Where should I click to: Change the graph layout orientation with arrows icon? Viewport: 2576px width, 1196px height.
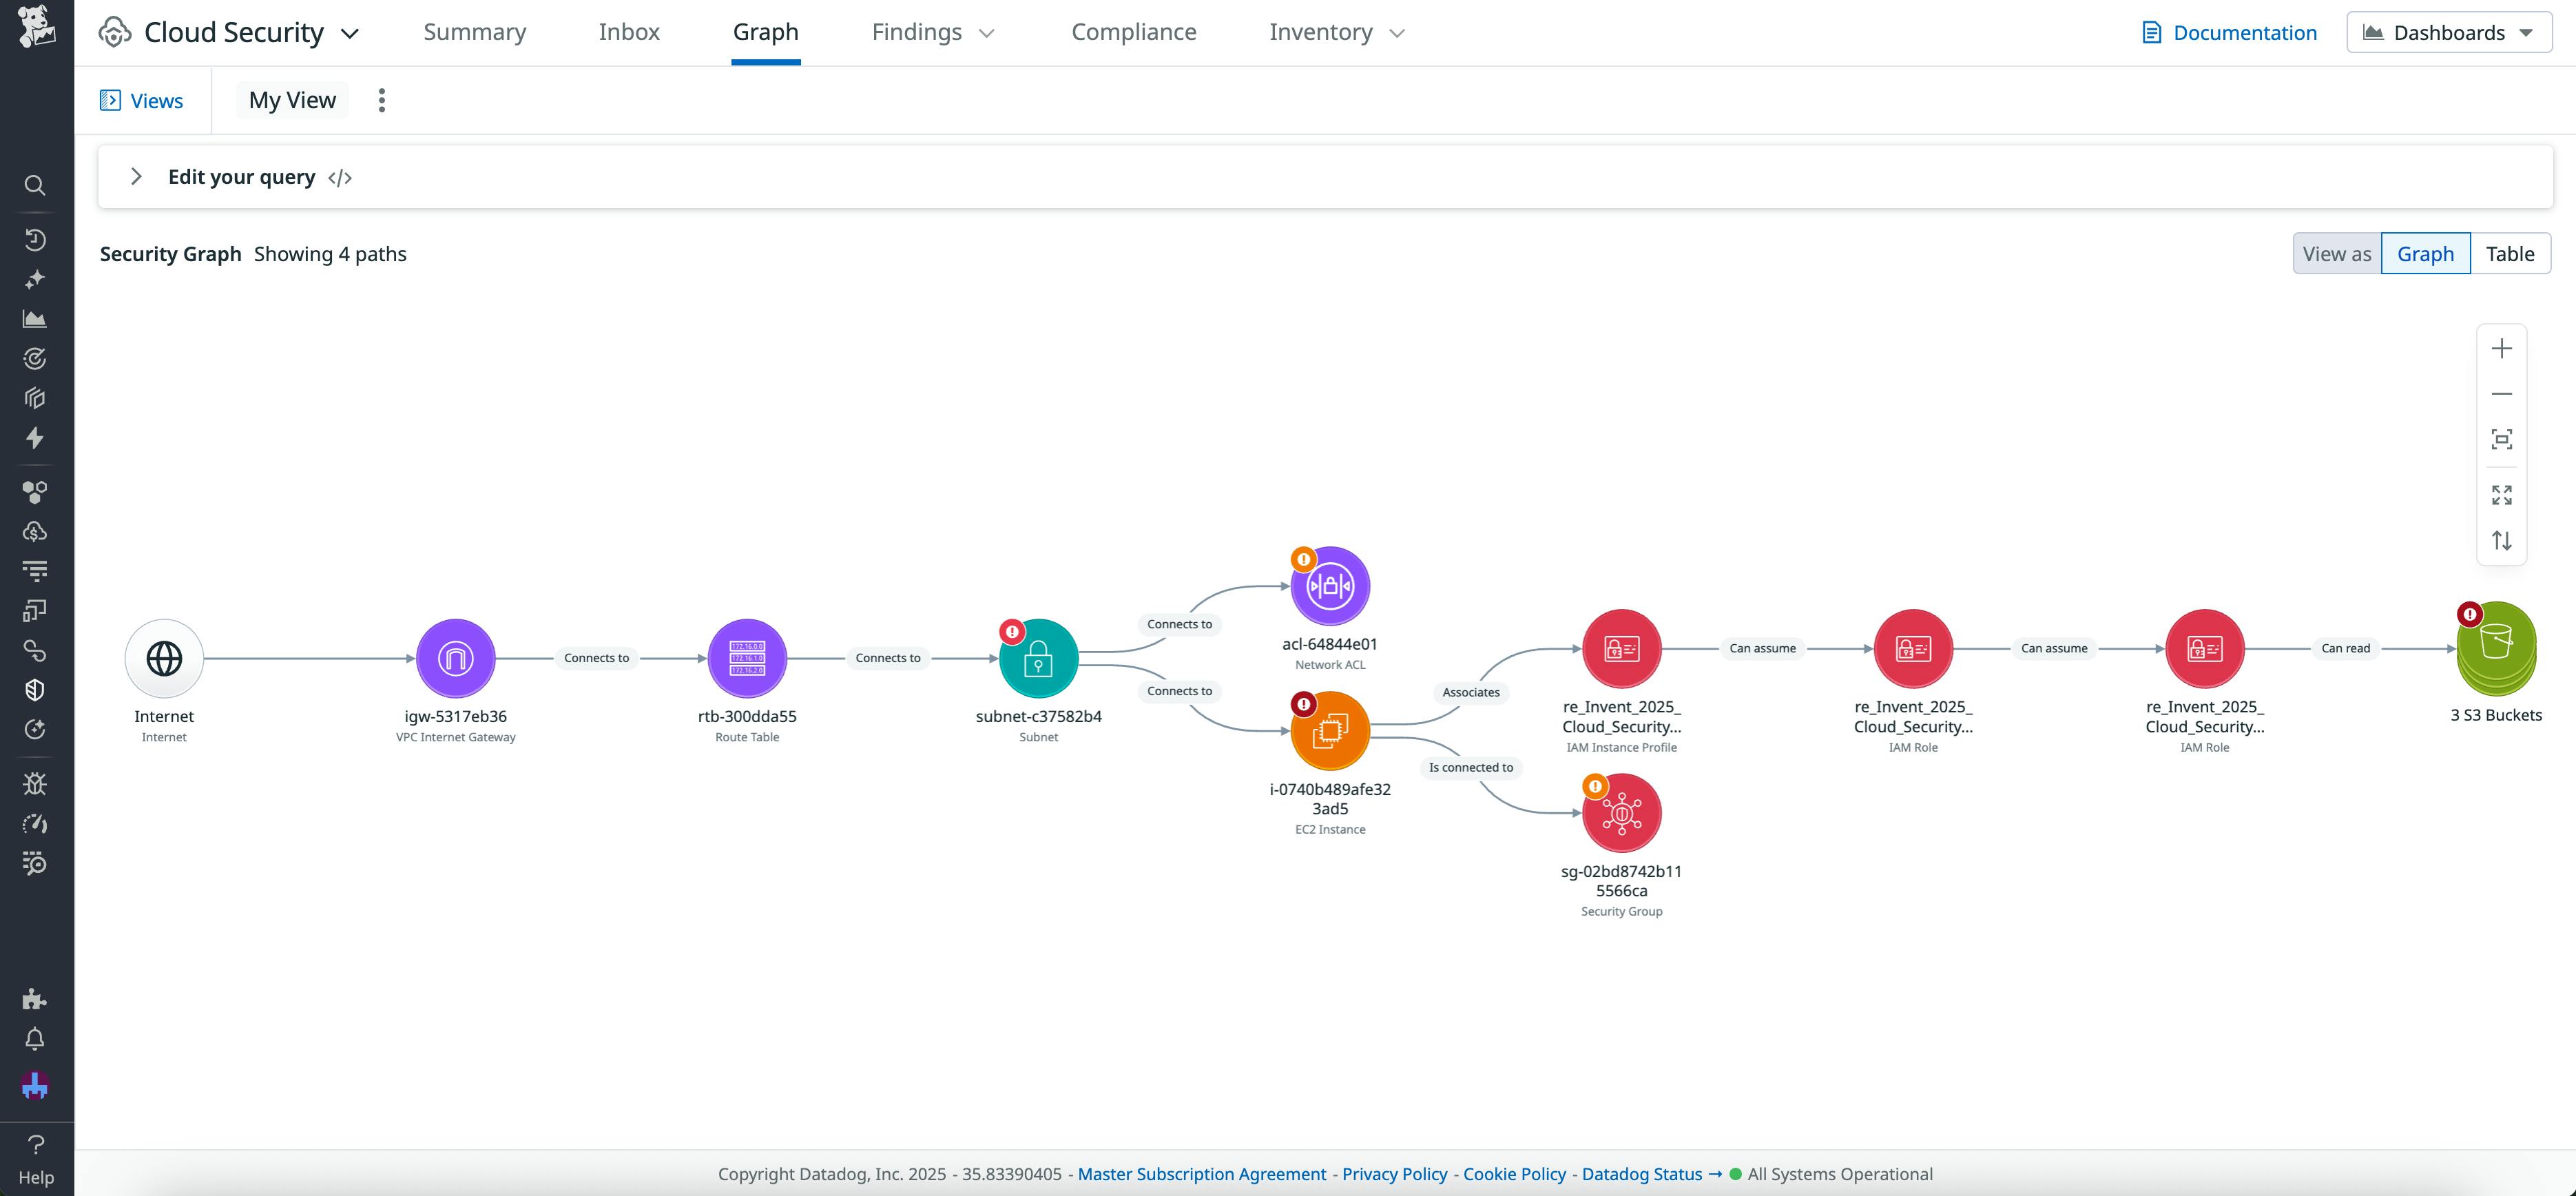pos(2503,540)
